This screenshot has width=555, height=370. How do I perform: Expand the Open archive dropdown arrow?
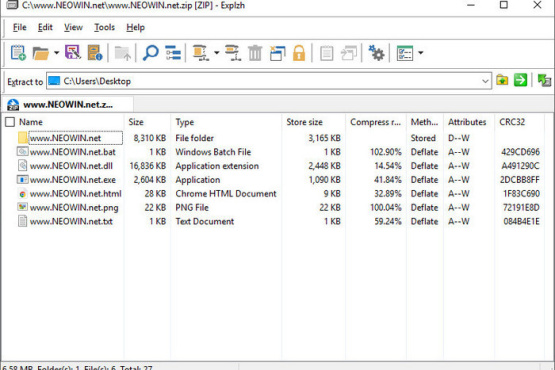coord(56,53)
